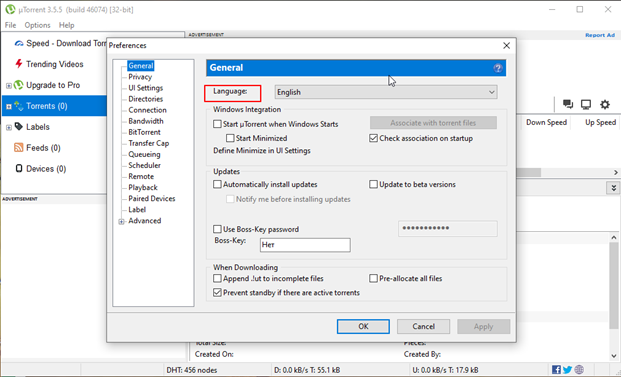Click the horizontal scrollbar right arrow
The image size is (621, 377).
(616, 173)
